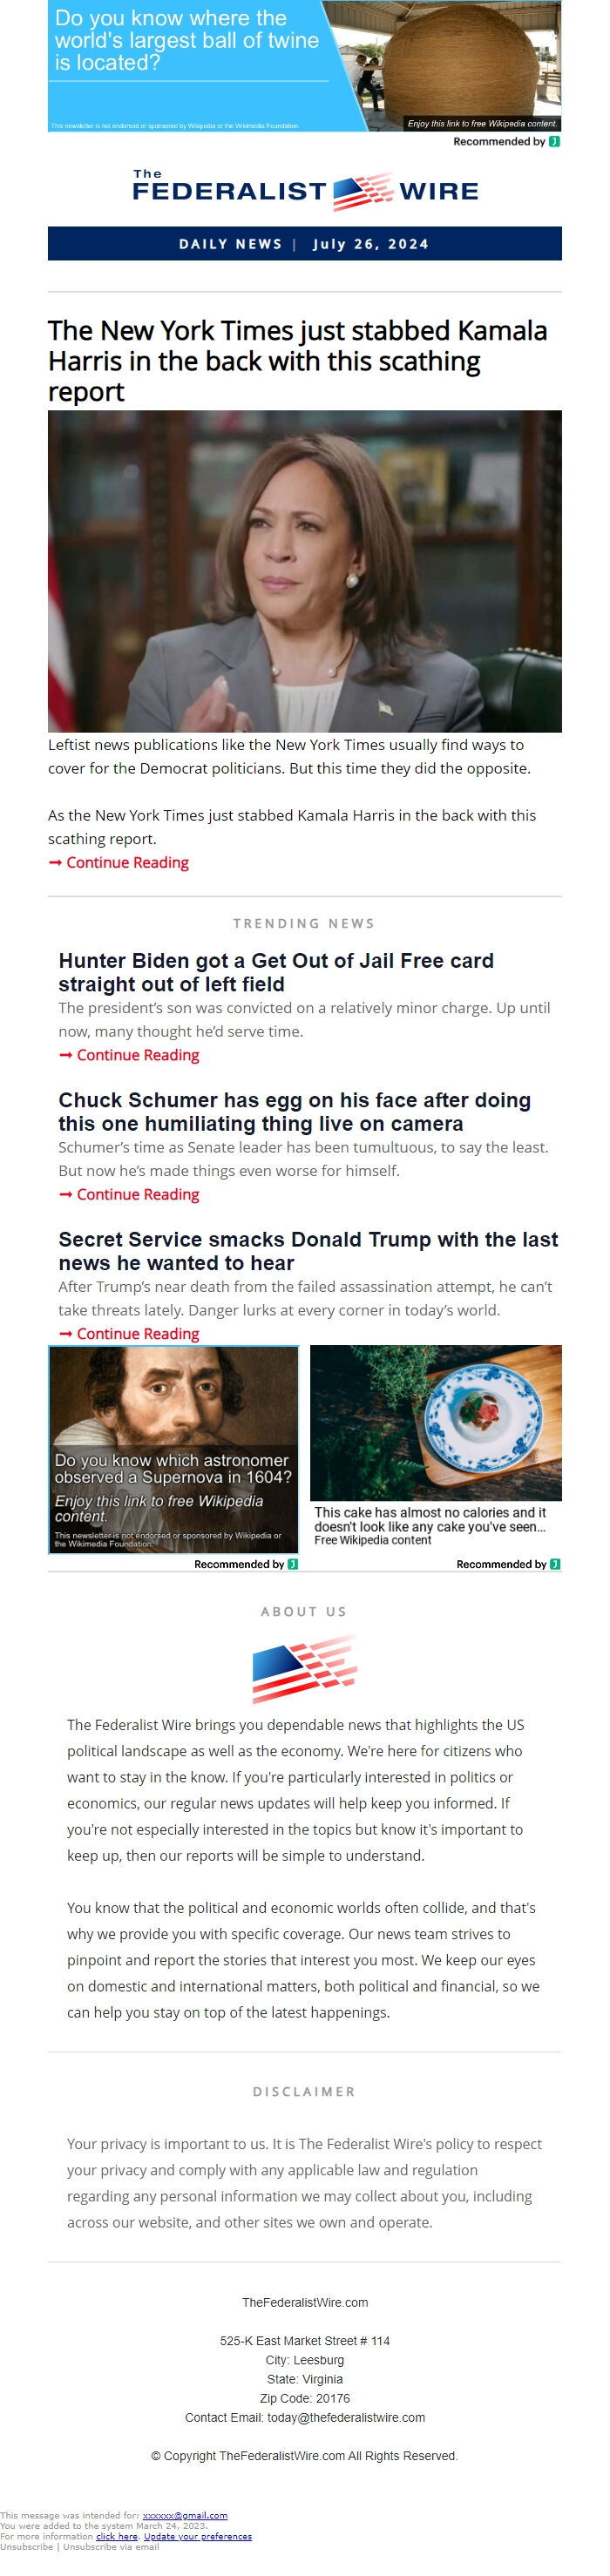Click the Unsubscribe via email link
This screenshot has width=610, height=2576.
(x=111, y=2546)
